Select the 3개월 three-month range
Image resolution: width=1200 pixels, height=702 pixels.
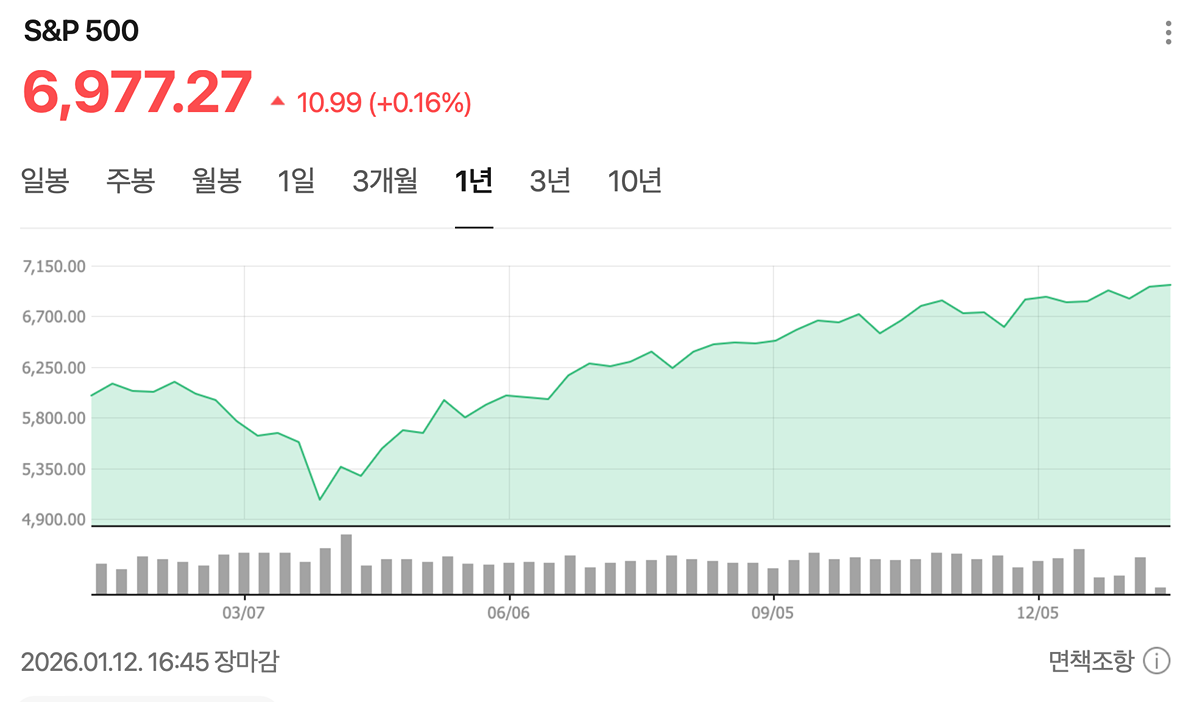pyautogui.click(x=385, y=182)
